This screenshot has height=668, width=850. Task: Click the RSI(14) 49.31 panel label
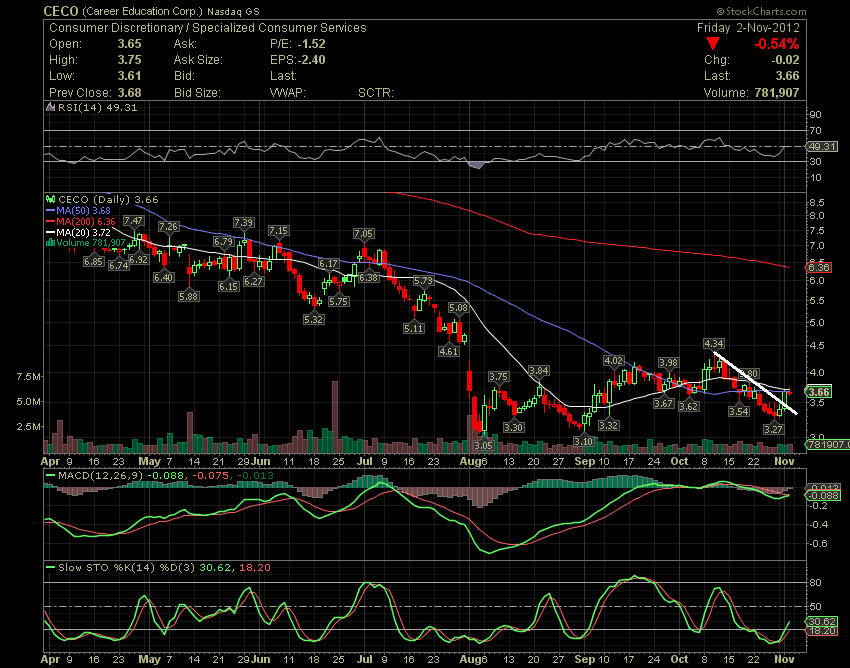click(98, 107)
